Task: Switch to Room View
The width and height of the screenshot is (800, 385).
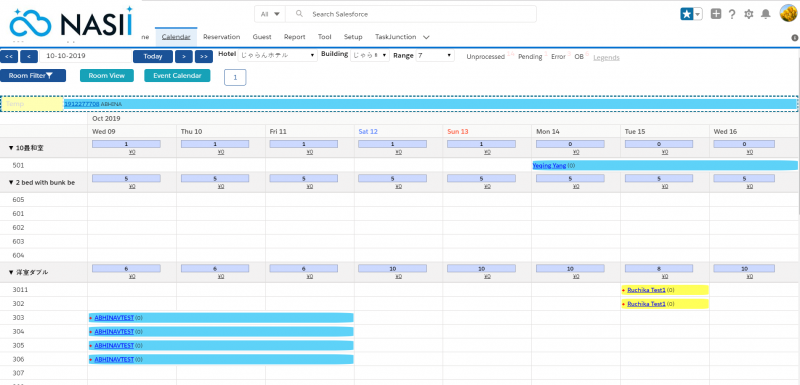Action: 107,75
